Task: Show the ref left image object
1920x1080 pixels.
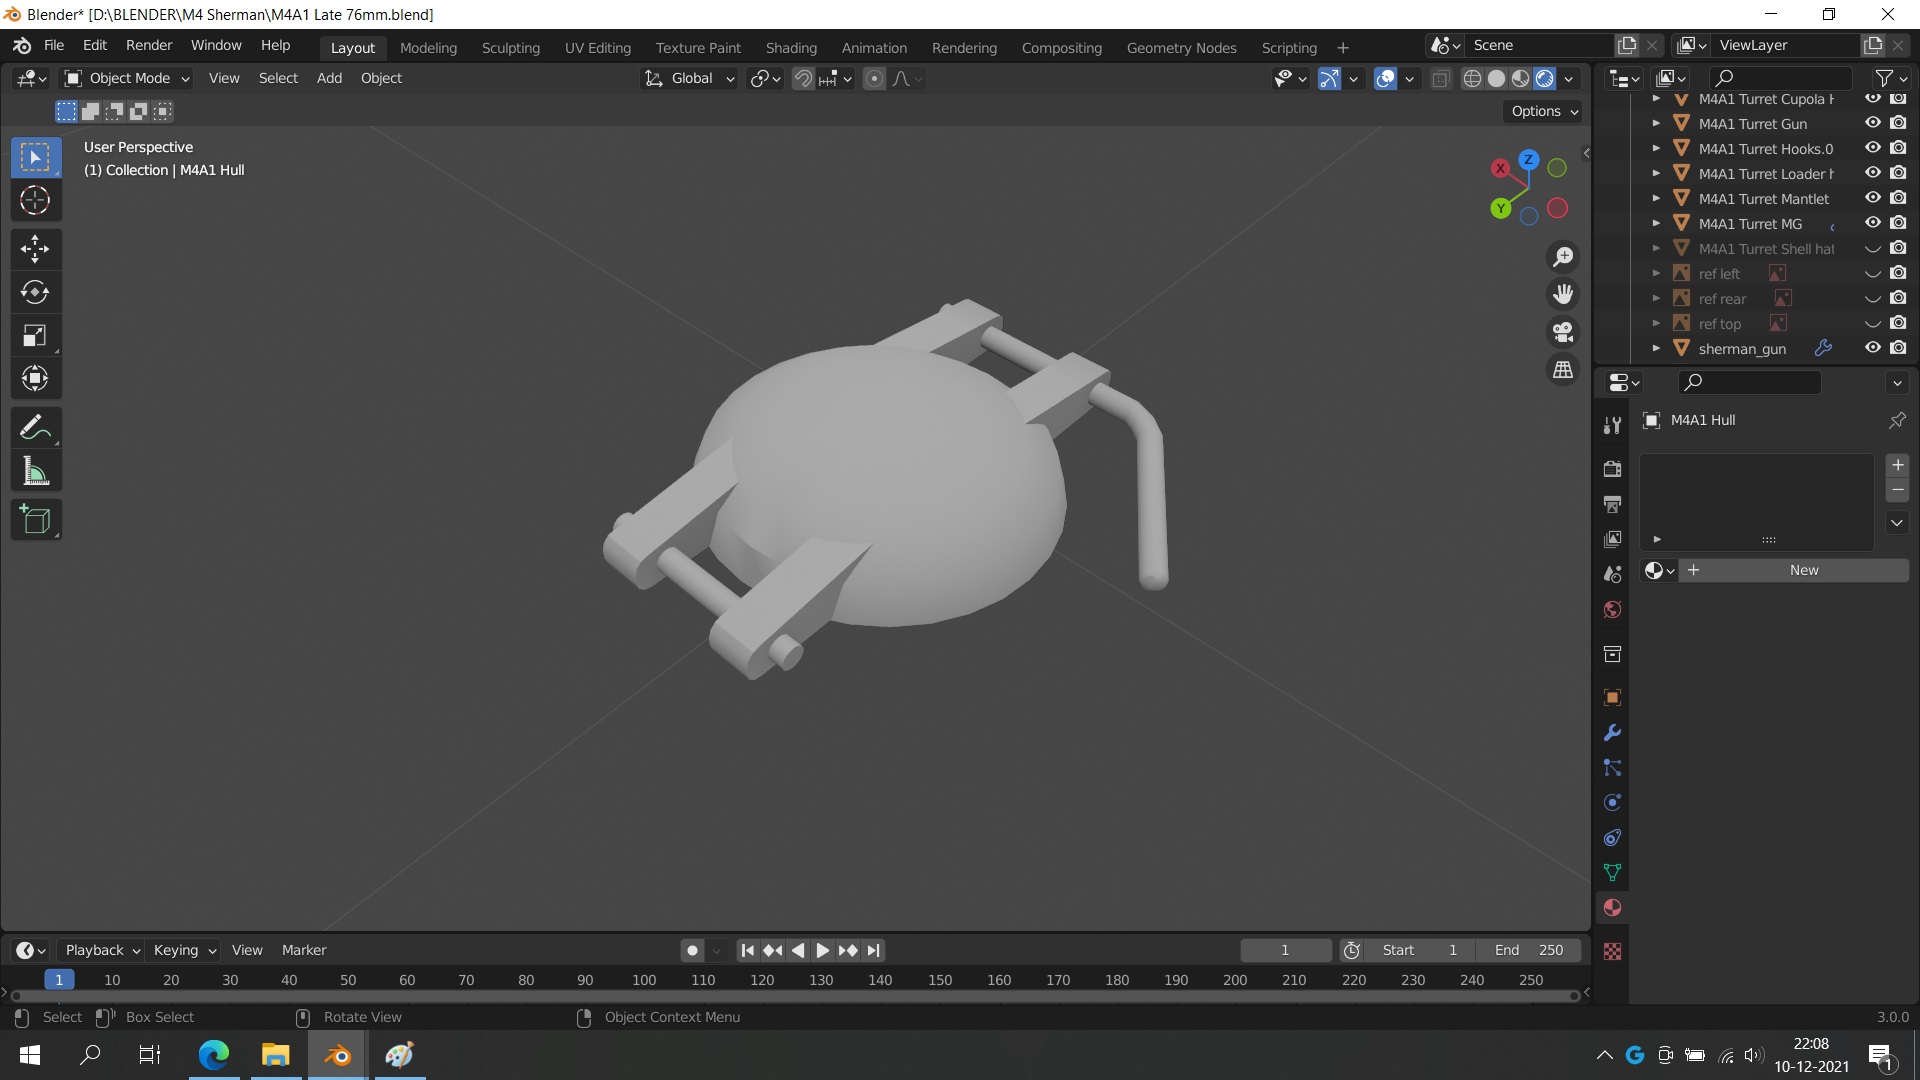Action: coord(1872,273)
